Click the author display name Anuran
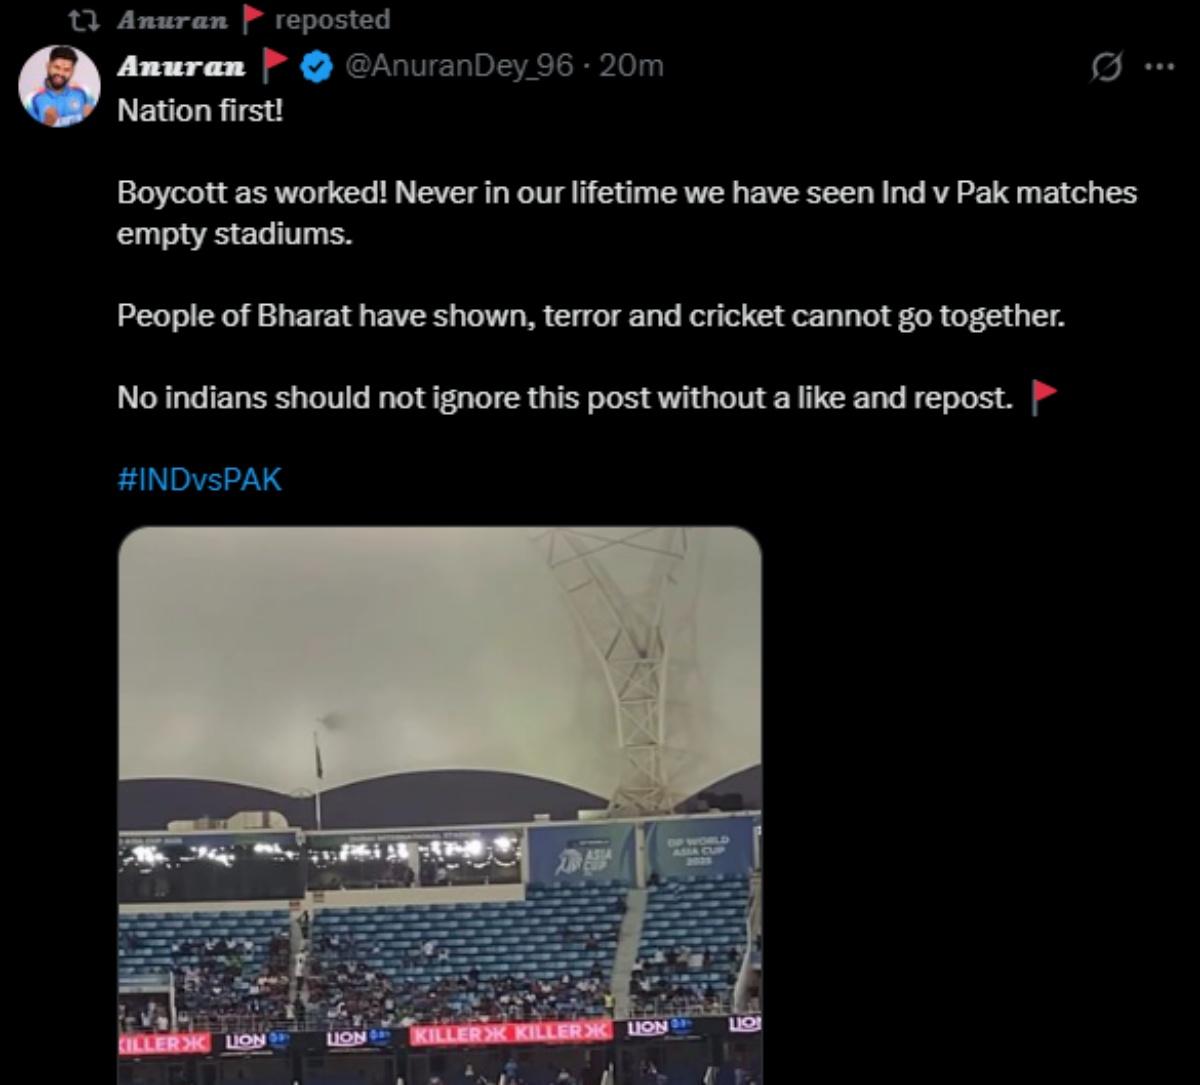Viewport: 1200px width, 1085px height. click(181, 67)
